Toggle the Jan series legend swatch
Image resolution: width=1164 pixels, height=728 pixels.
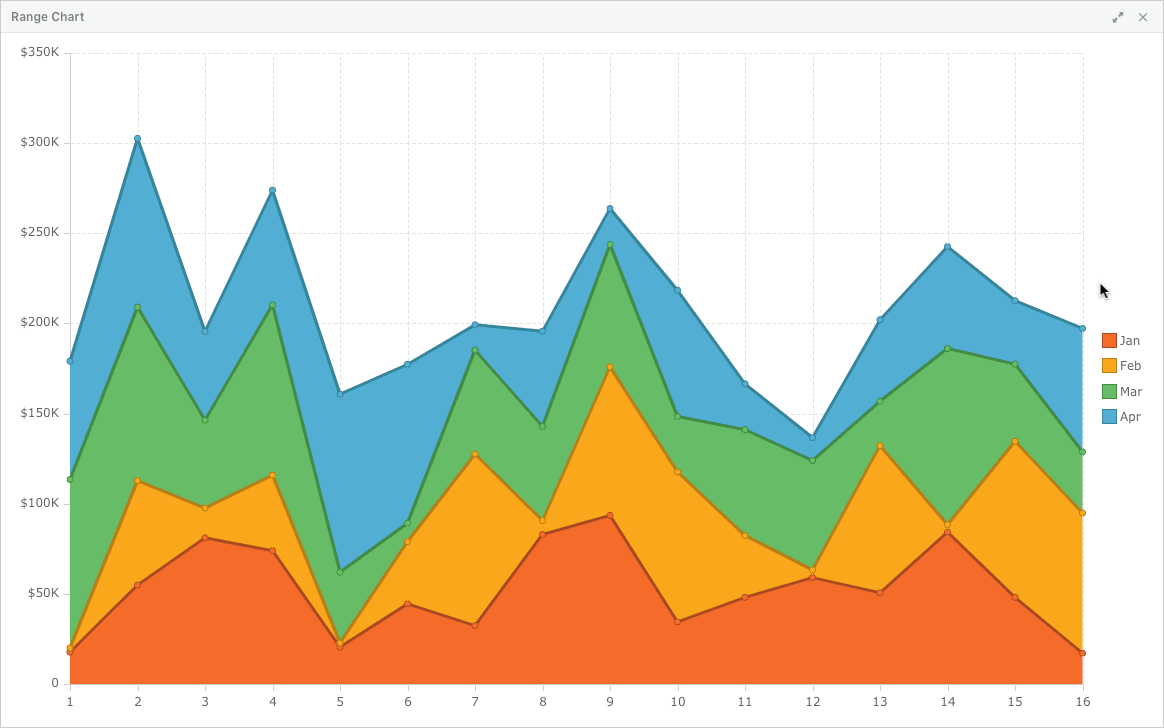click(1109, 341)
